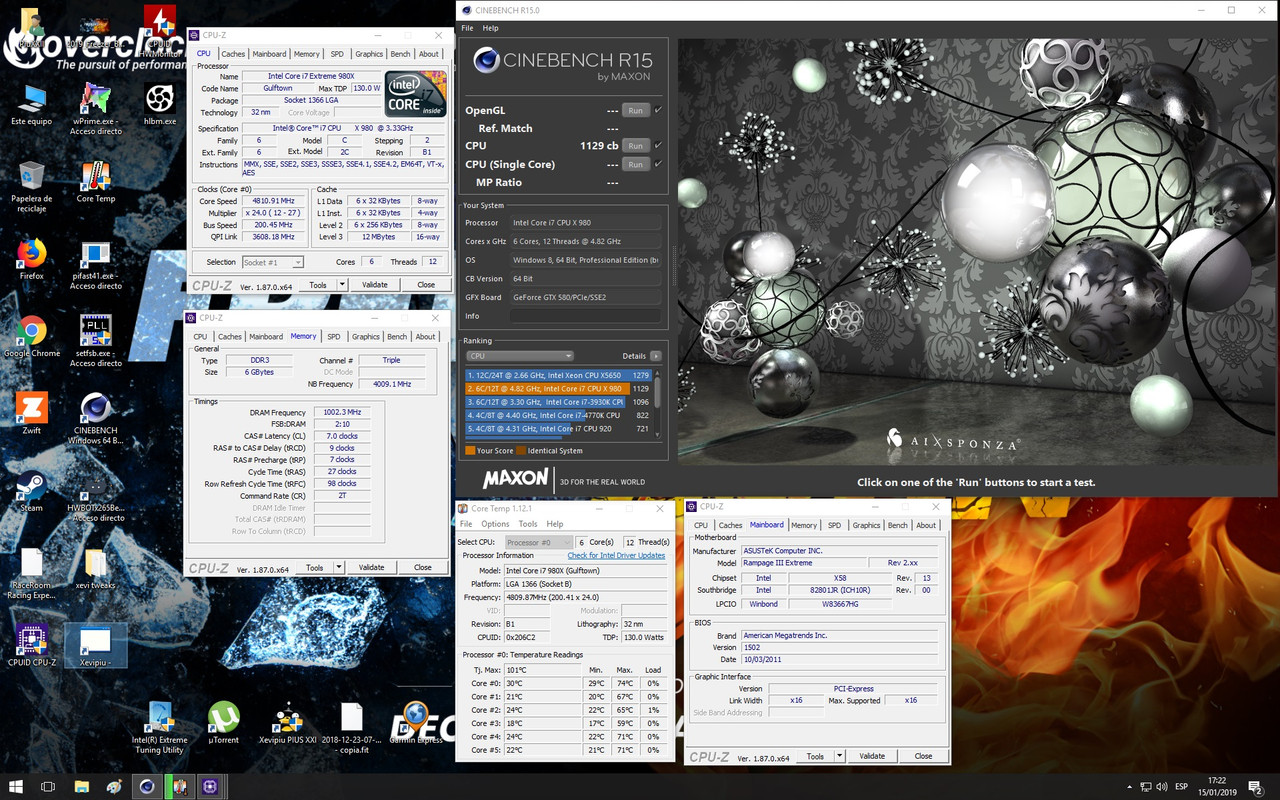The width and height of the screenshot is (1280, 800).
Task: Open Intel(R) Extreme Tuning Utility shortcut
Action: 159,728
